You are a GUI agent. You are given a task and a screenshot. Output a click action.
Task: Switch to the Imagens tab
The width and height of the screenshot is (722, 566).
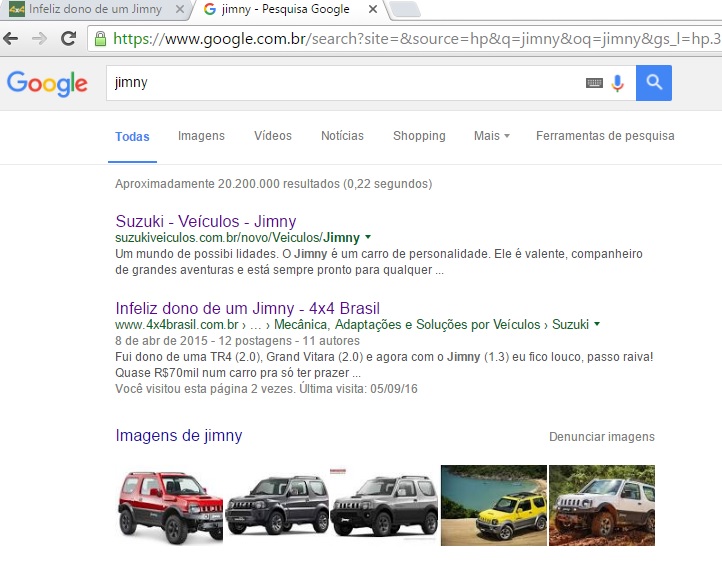(201, 136)
